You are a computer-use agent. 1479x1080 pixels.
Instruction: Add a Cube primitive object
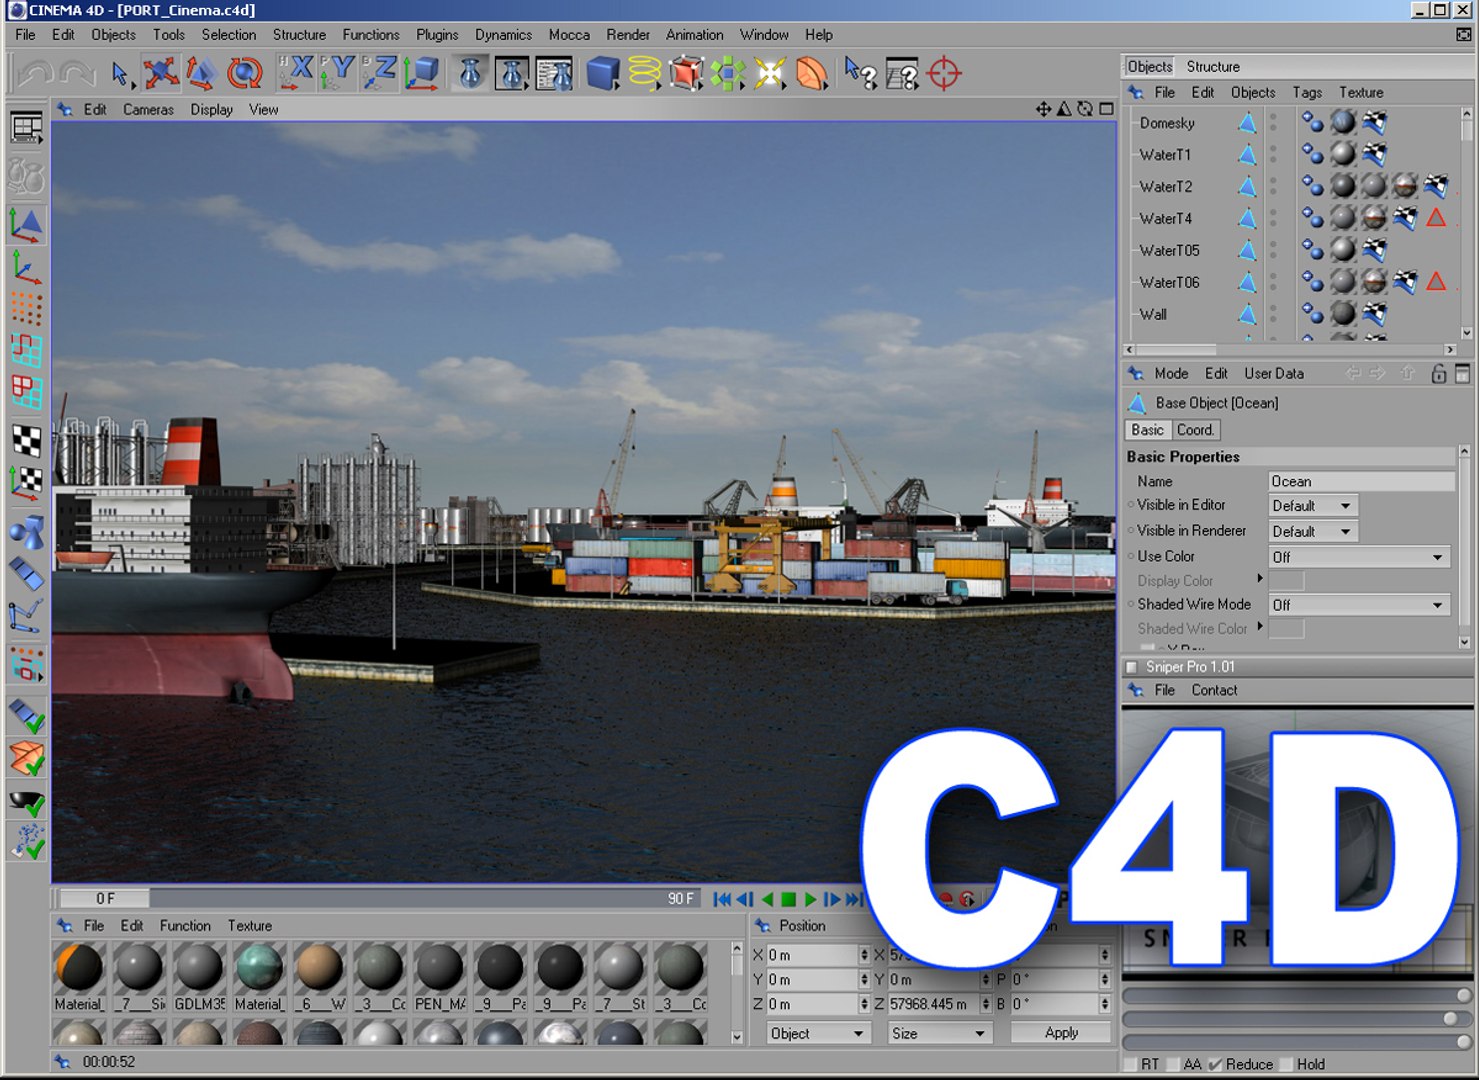(602, 73)
